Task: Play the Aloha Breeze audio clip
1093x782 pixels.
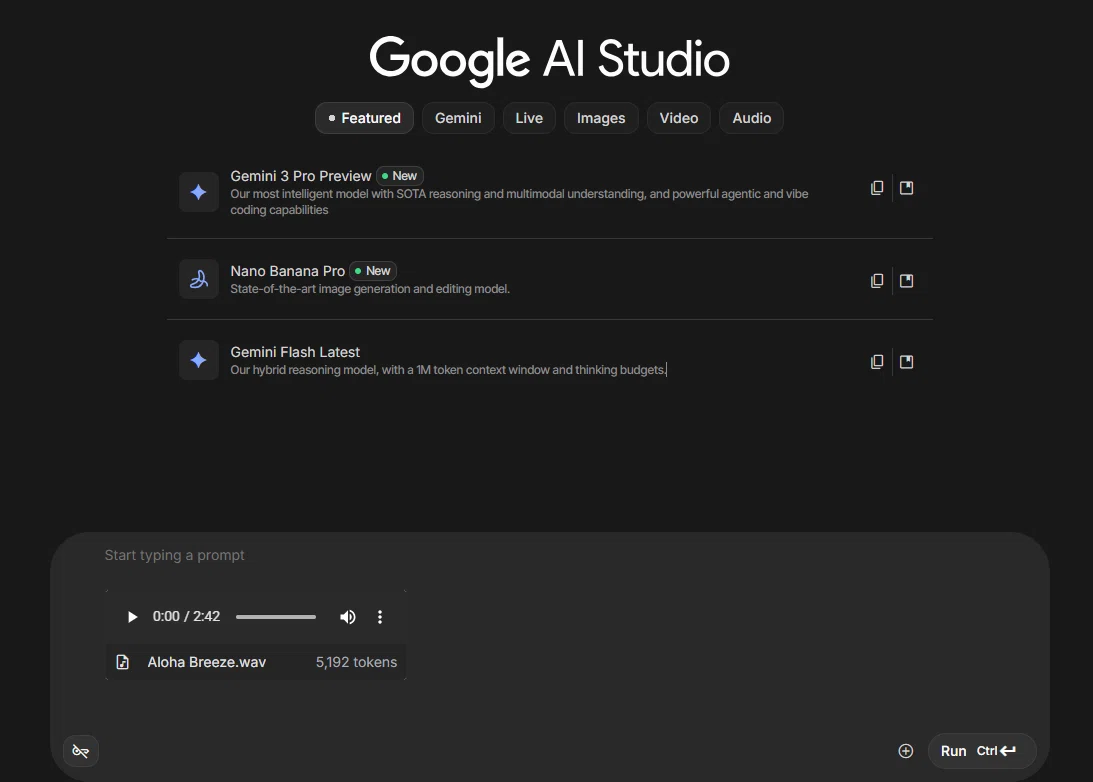Action: [132, 617]
